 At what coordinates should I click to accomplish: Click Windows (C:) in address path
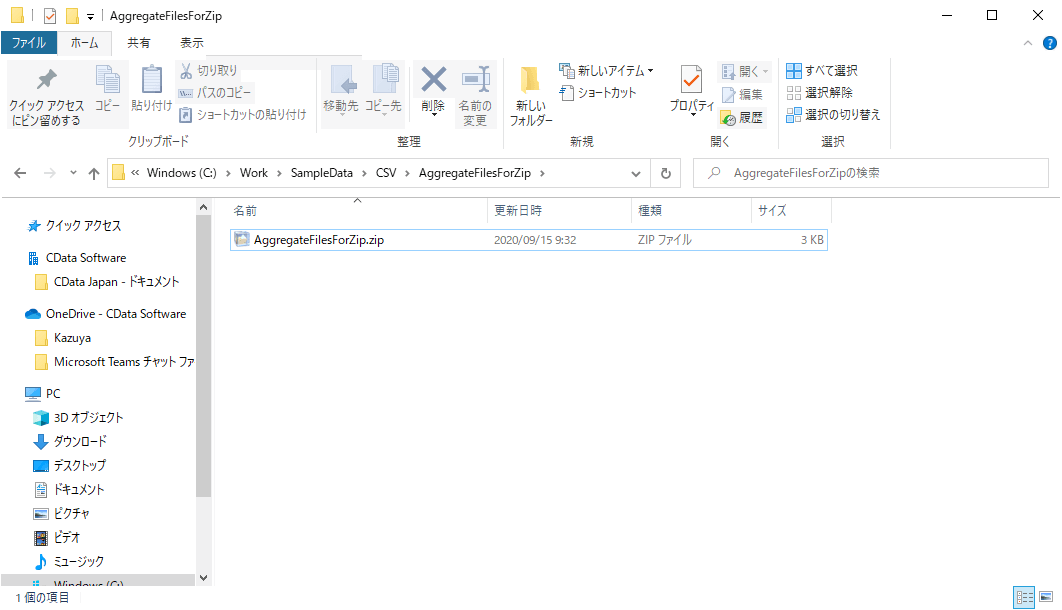pyautogui.click(x=182, y=173)
